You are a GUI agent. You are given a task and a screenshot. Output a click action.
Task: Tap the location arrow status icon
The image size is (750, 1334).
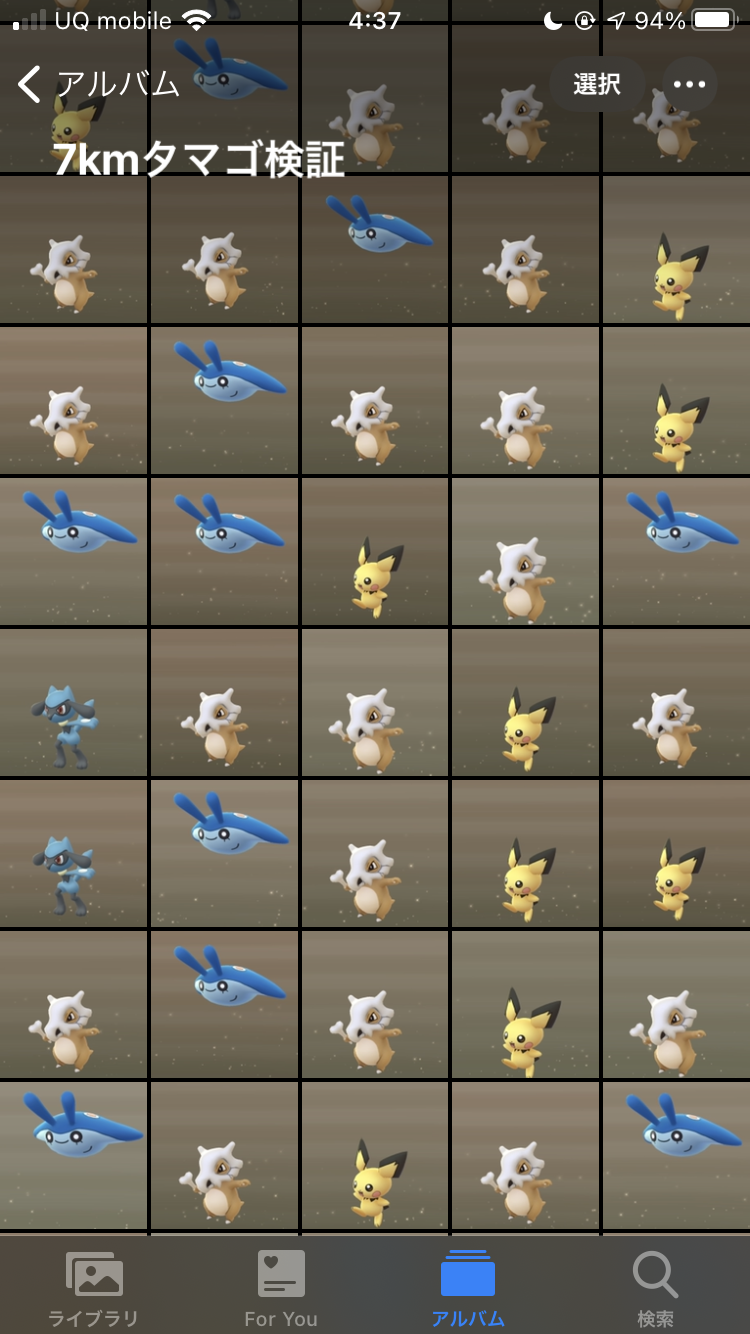617,20
